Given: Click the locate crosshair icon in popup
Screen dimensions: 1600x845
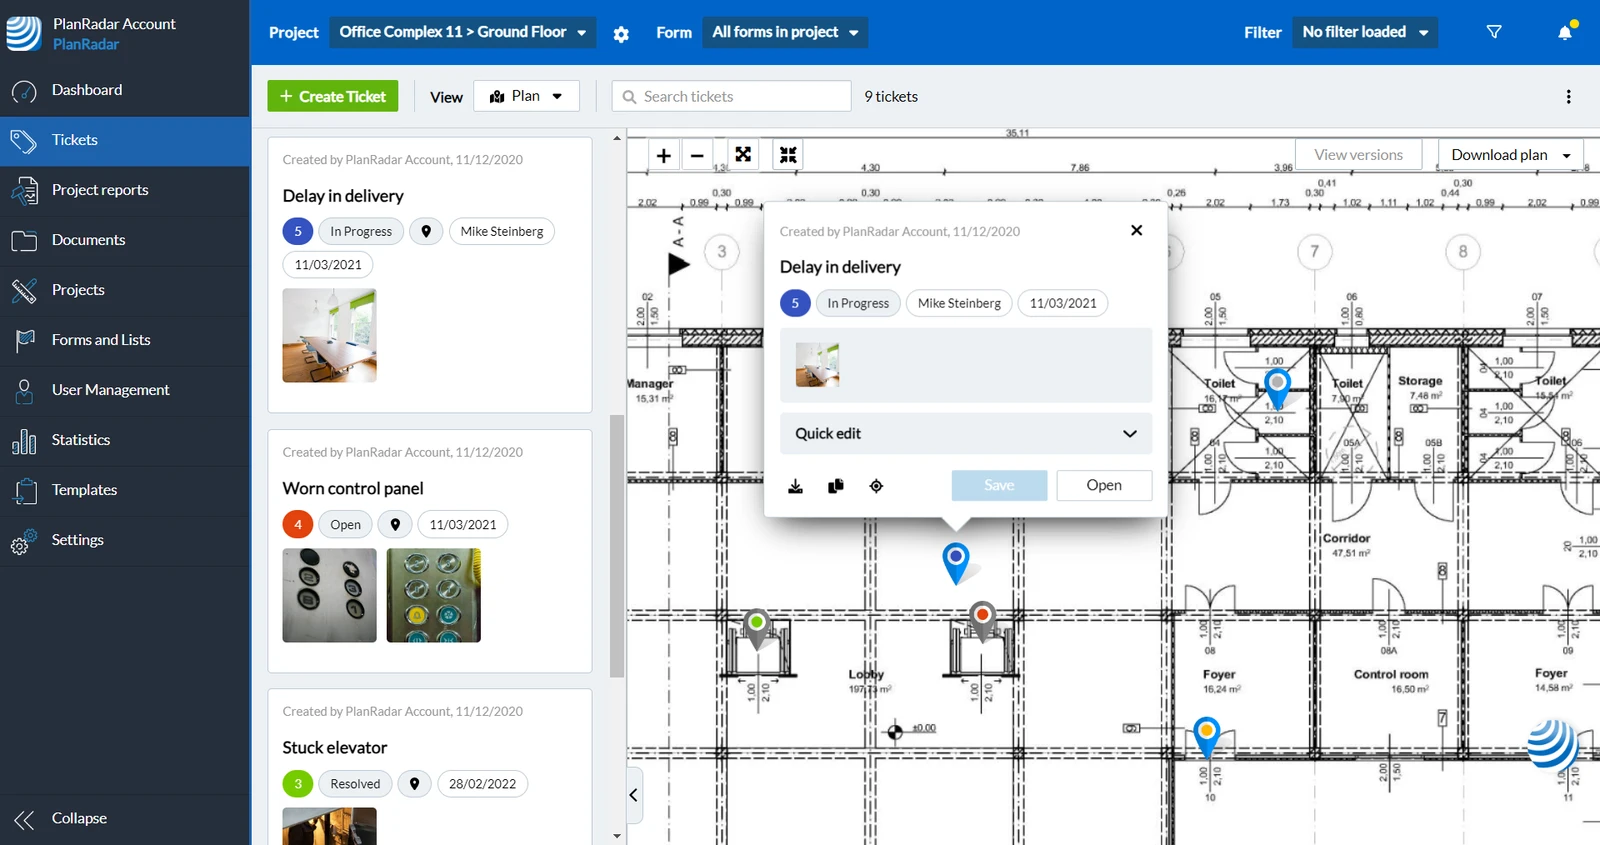Looking at the screenshot, I should click(876, 486).
